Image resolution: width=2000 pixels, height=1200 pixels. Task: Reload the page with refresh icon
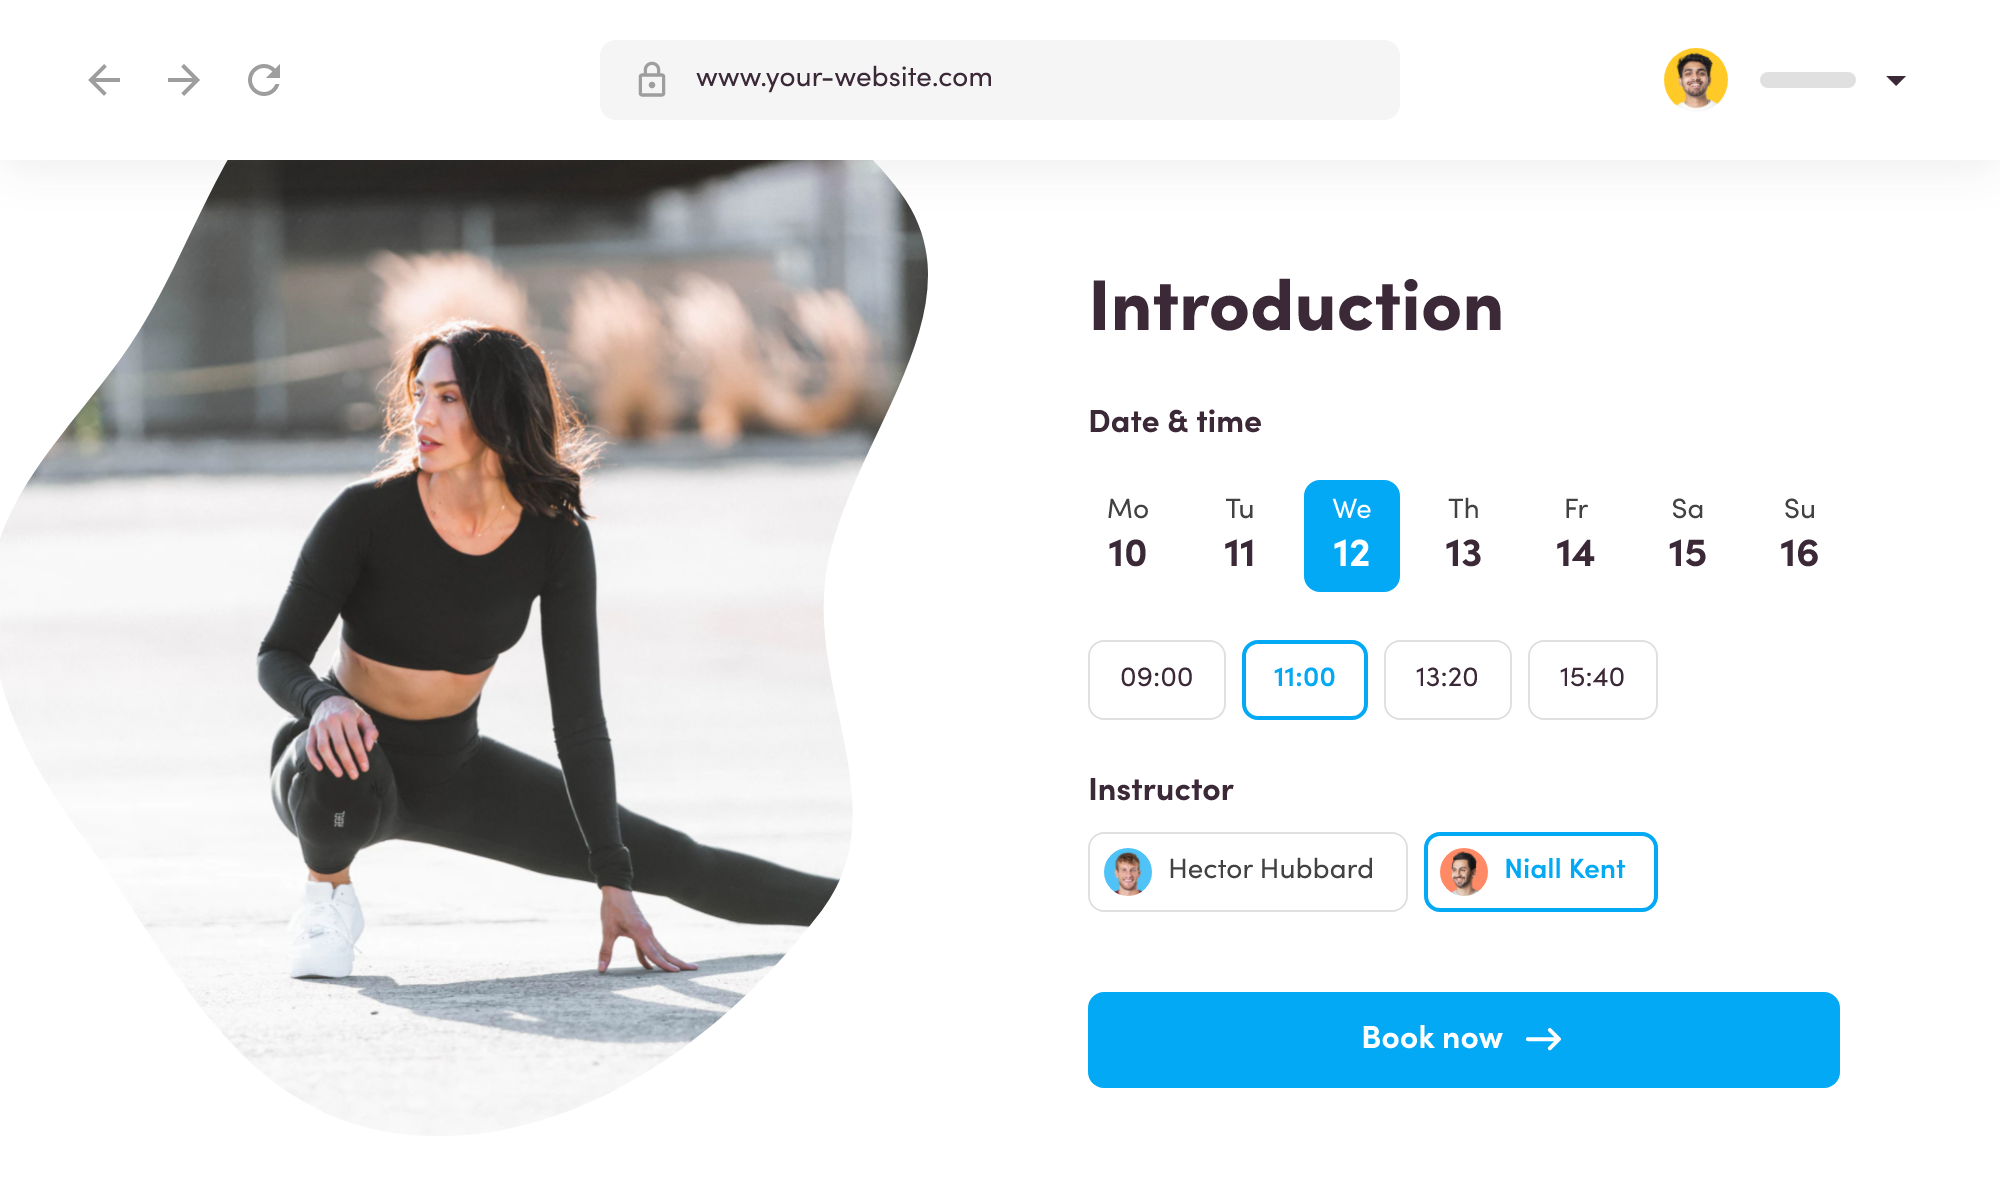(x=264, y=80)
